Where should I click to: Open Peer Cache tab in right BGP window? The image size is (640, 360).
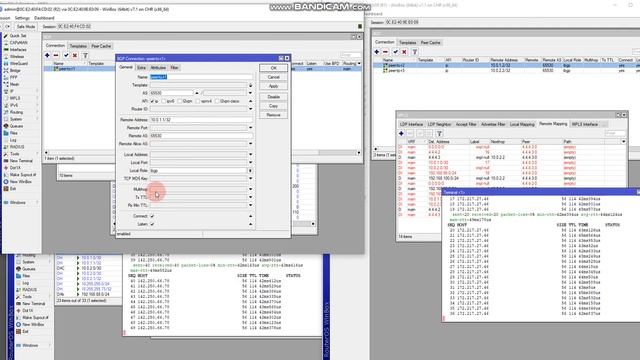point(430,42)
